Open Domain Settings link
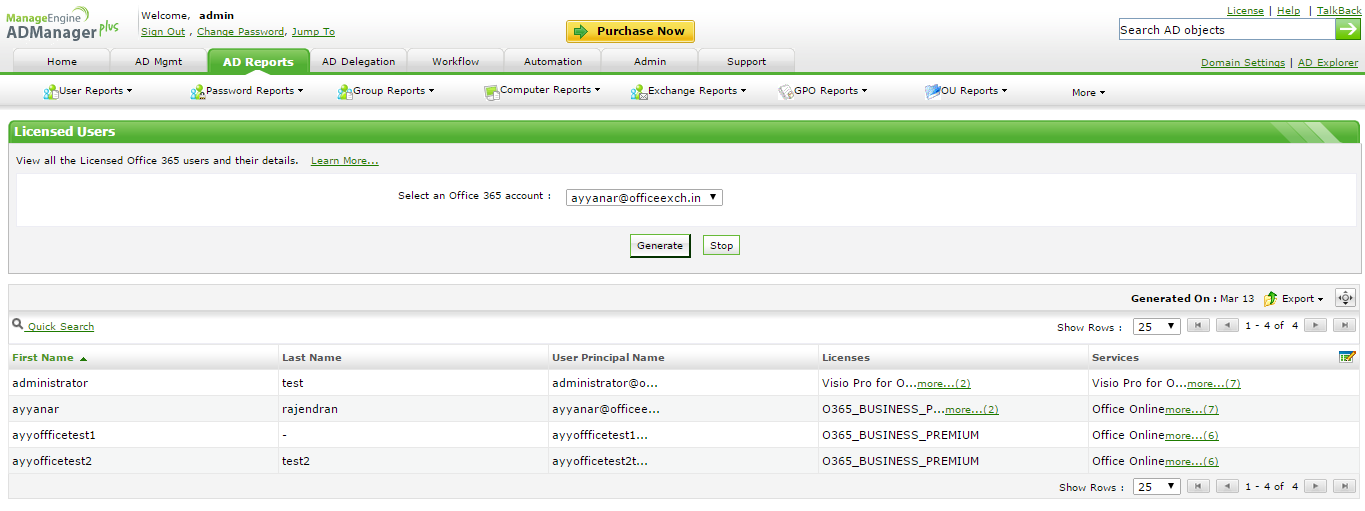Image resolution: width=1365 pixels, height=511 pixels. click(x=1243, y=63)
